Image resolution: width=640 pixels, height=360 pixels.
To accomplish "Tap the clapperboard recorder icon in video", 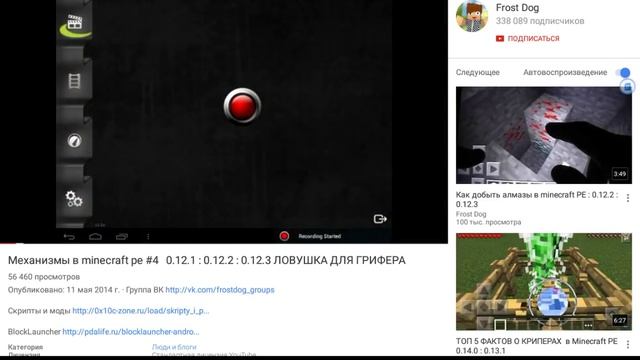I will pos(74,23).
